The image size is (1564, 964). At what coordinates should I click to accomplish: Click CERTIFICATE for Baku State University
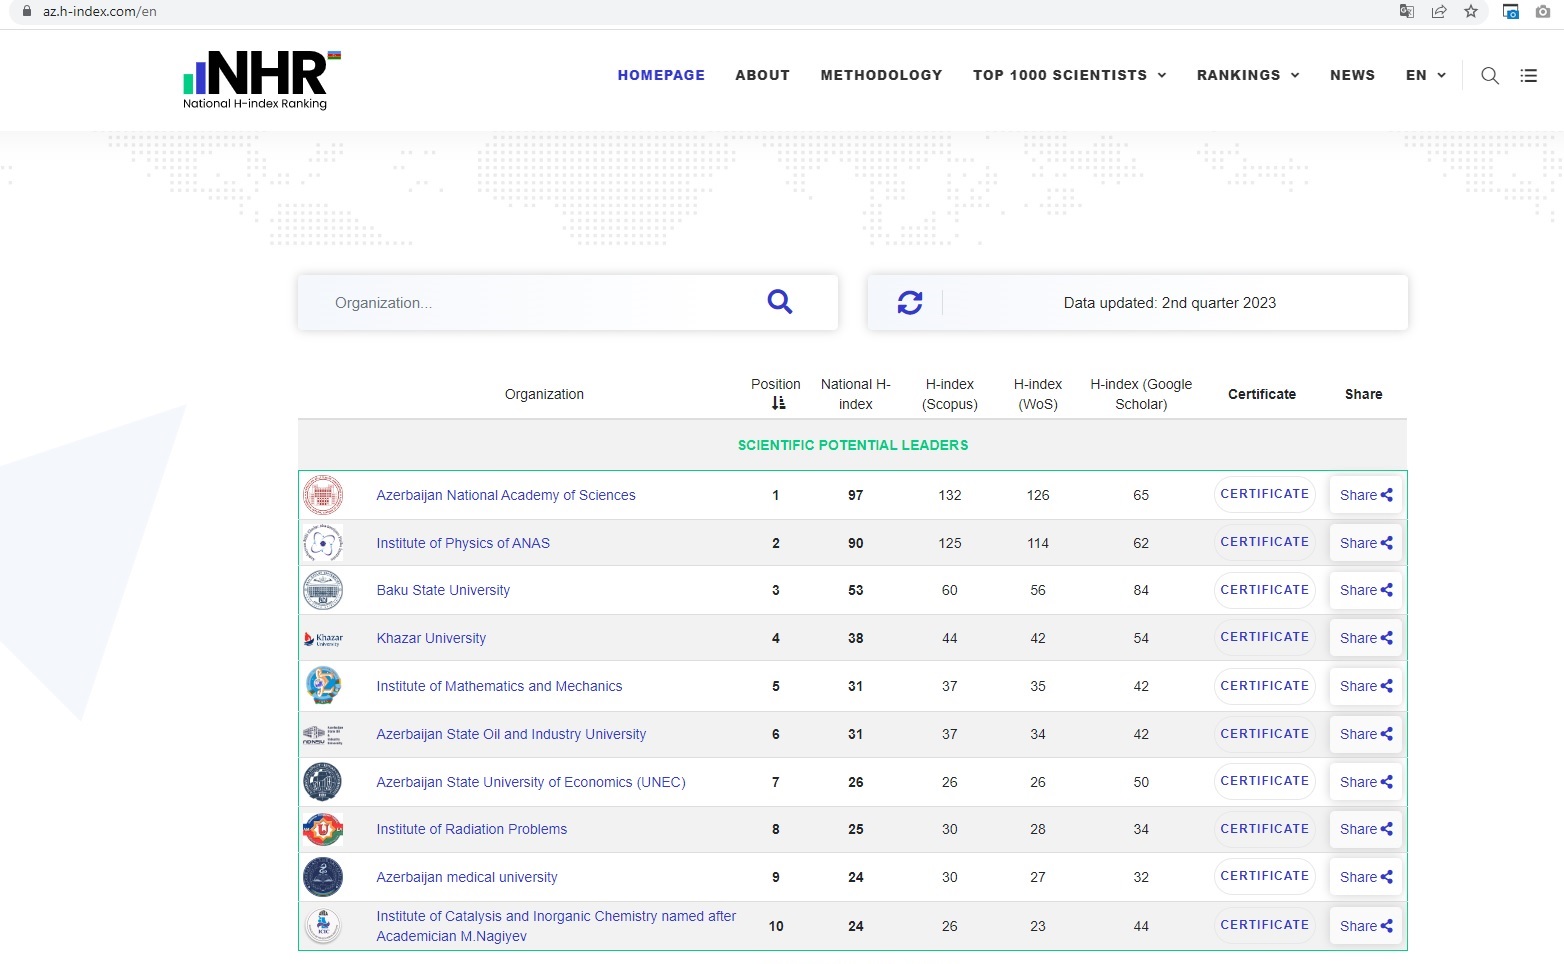1264,590
